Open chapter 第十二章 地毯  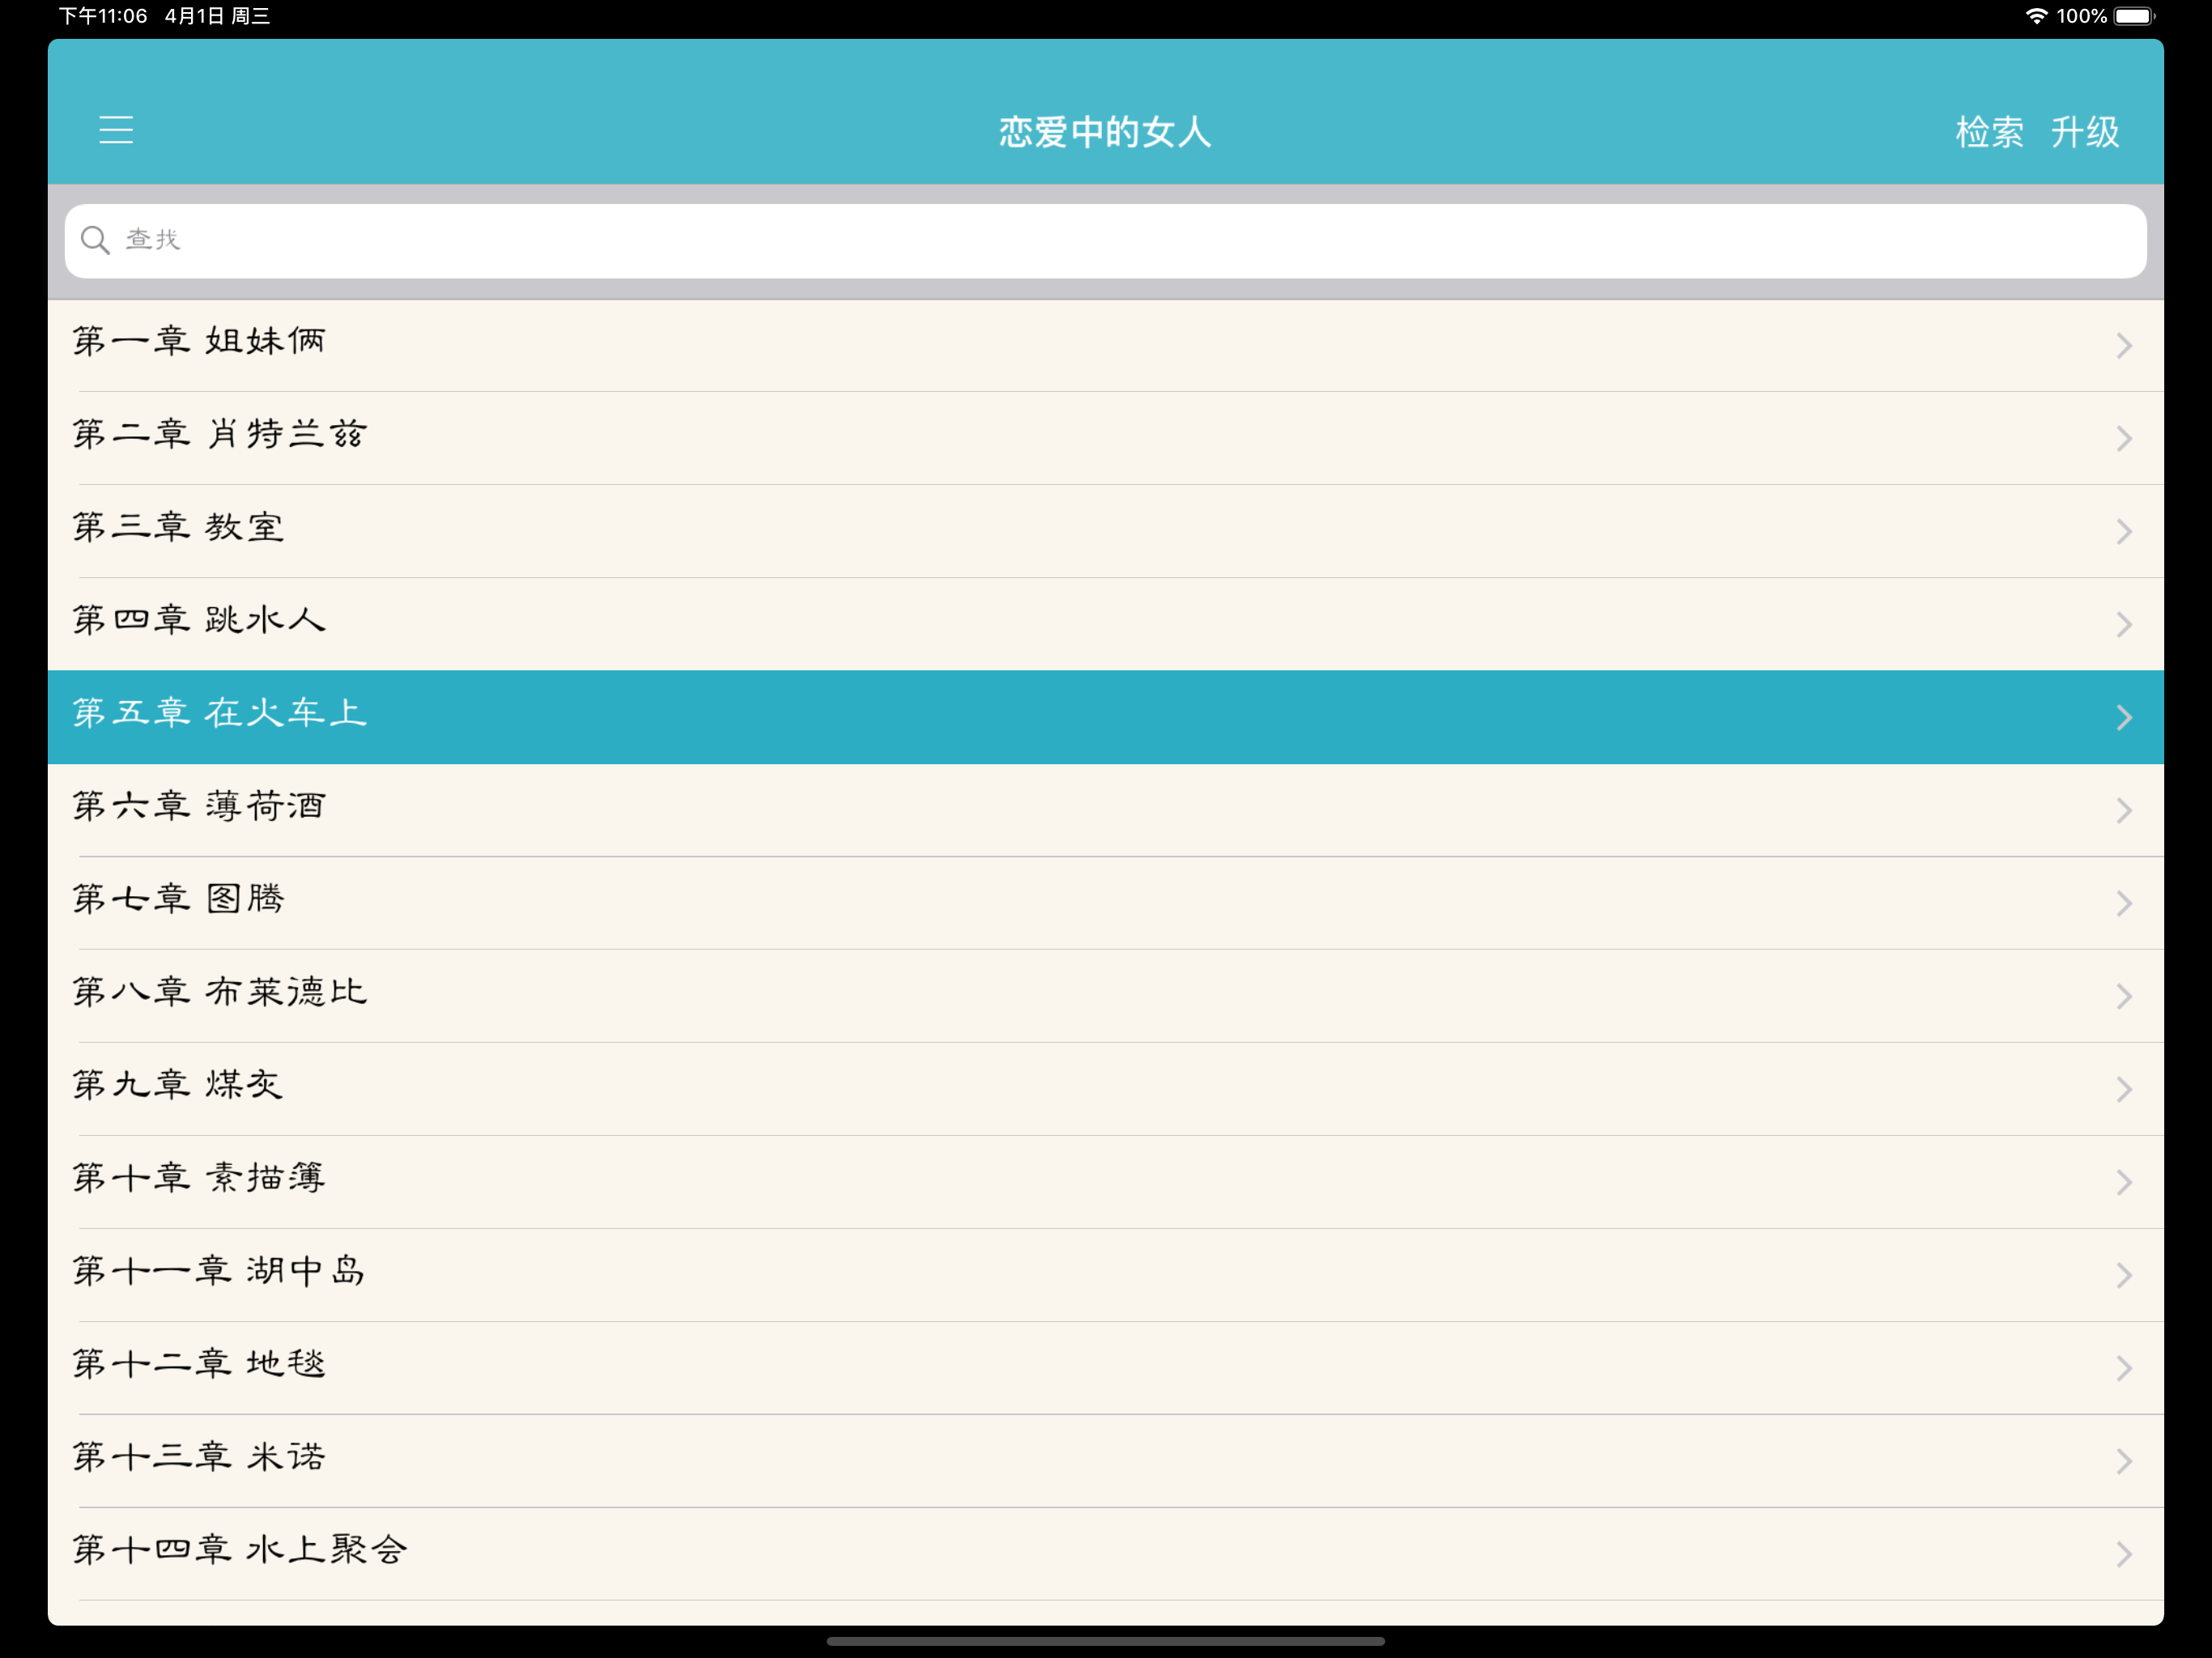(1105, 1368)
